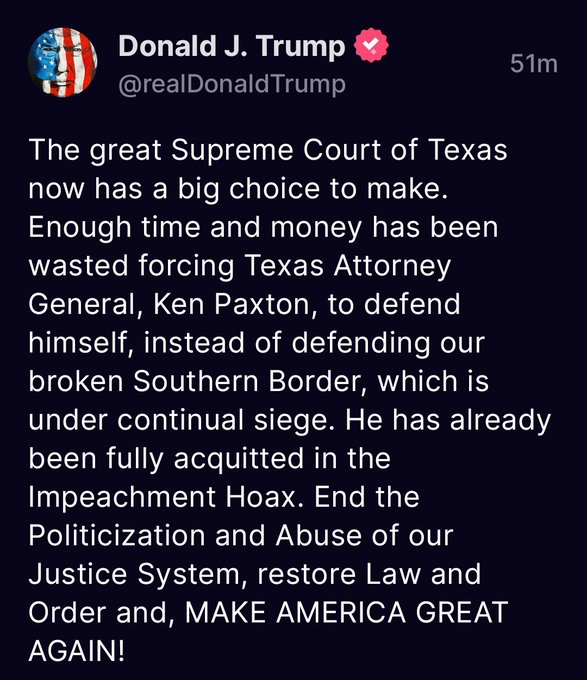Click the words "Supreme Court of Texas"
This screenshot has width=587, height=680.
(339, 151)
